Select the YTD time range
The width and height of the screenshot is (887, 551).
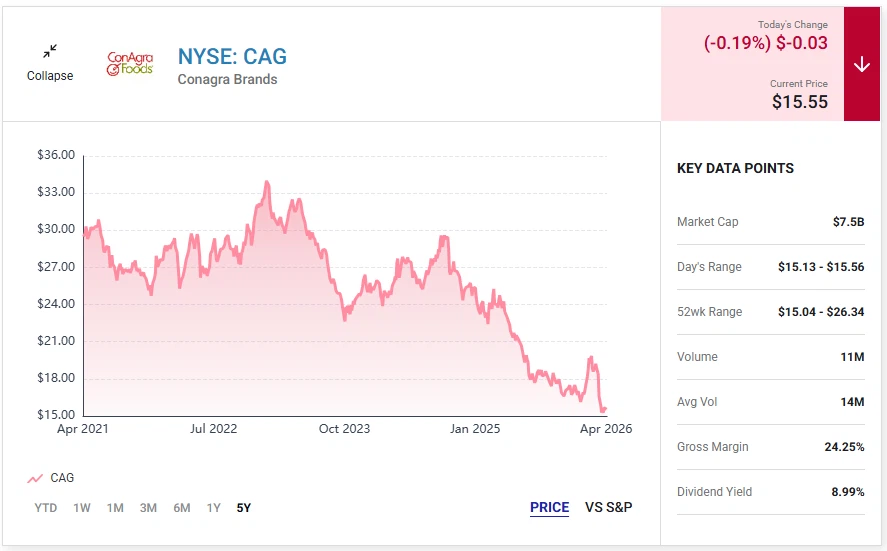coord(46,508)
